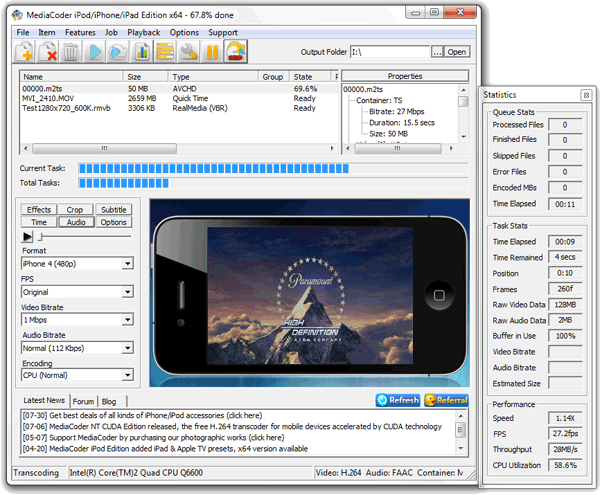Click the Properties panel vertical scrollbar
The width and height of the screenshot is (600, 495).
(x=464, y=113)
